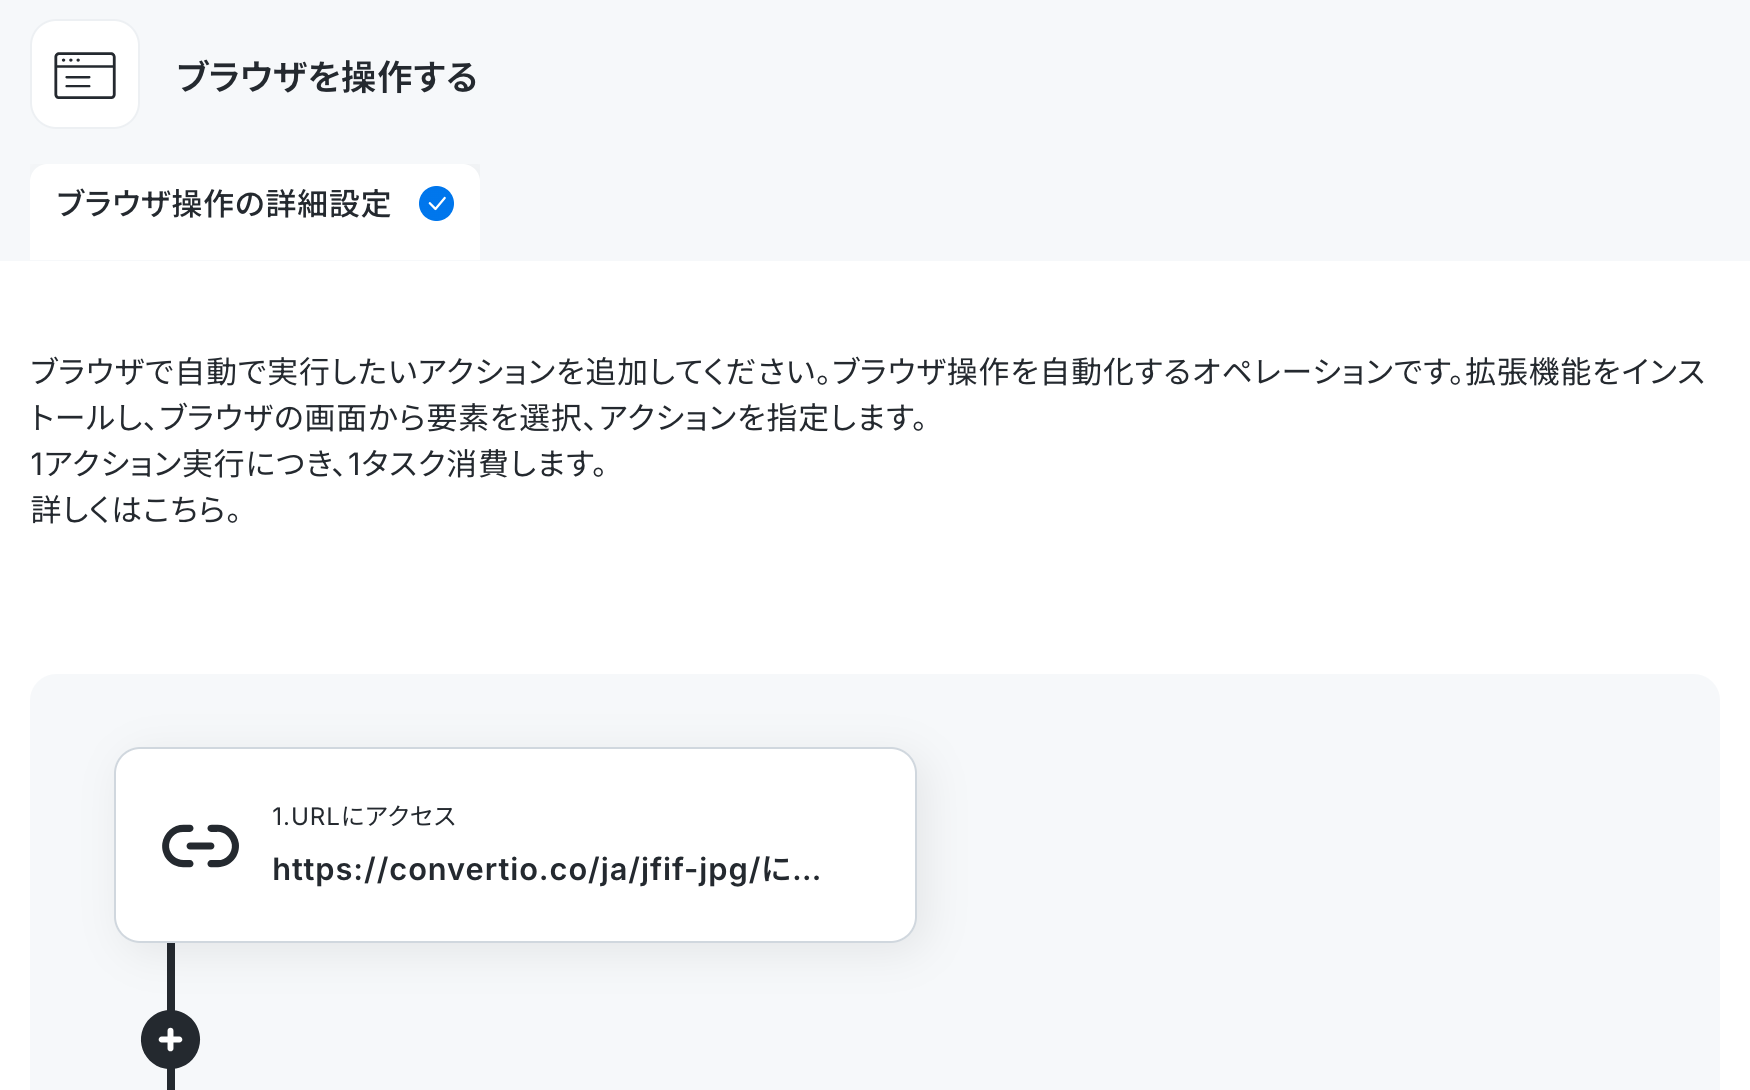Viewport: 1750px width, 1090px height.
Task: Click blank header area beside the settings tab
Action: coord(1110,212)
